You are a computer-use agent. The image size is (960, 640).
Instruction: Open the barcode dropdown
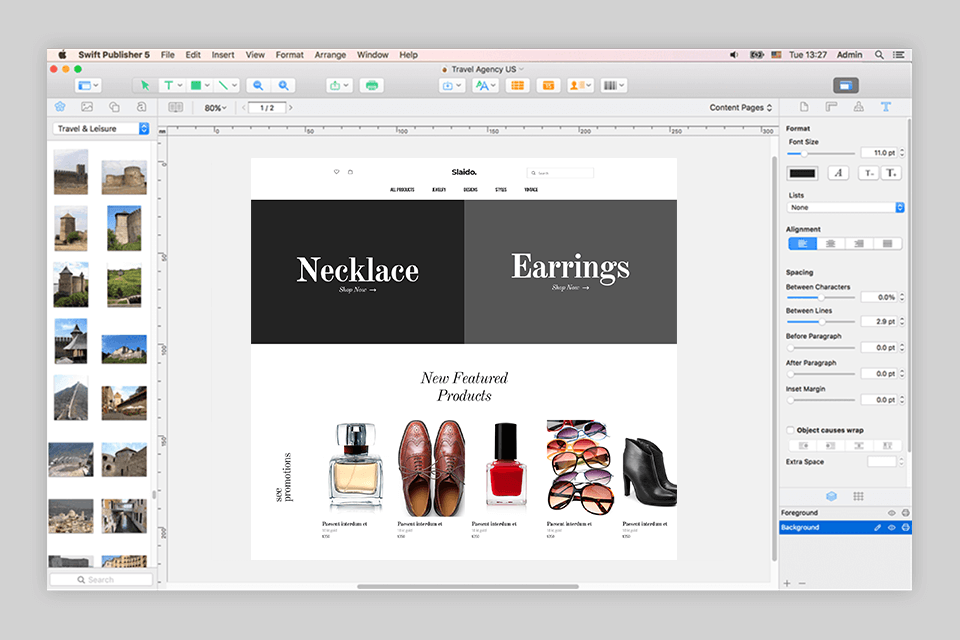coord(613,86)
